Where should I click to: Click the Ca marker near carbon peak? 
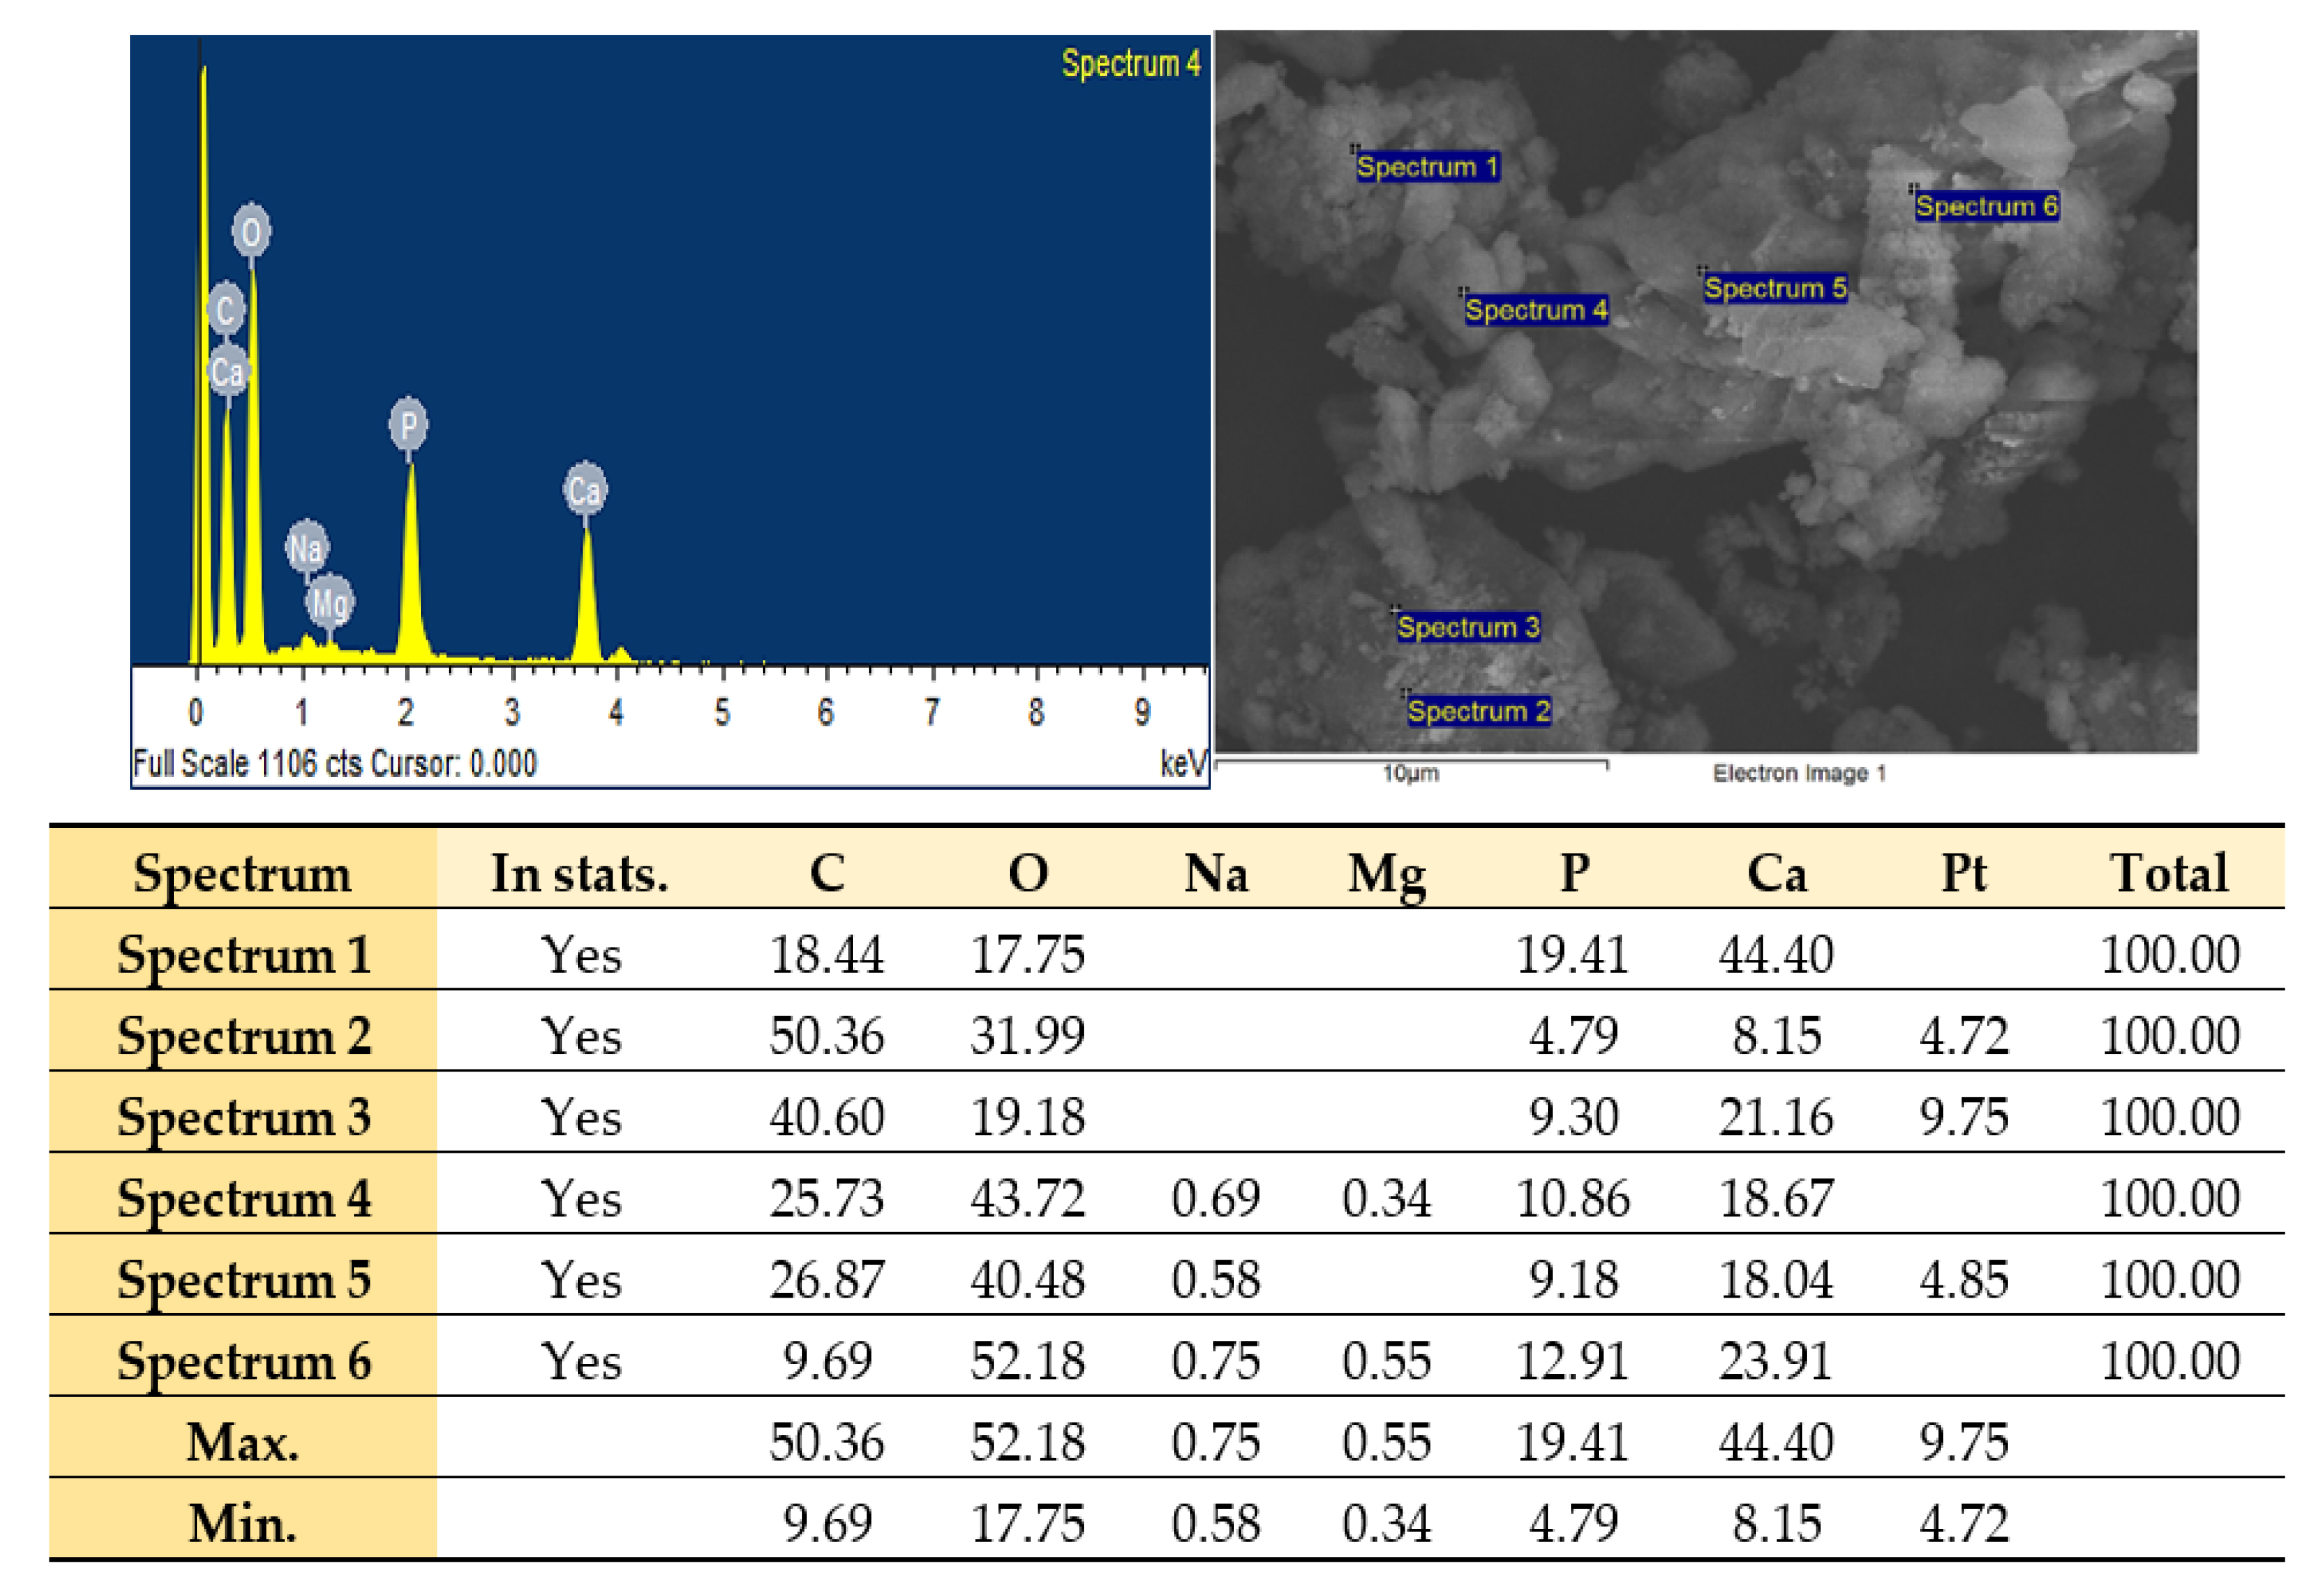[x=228, y=372]
